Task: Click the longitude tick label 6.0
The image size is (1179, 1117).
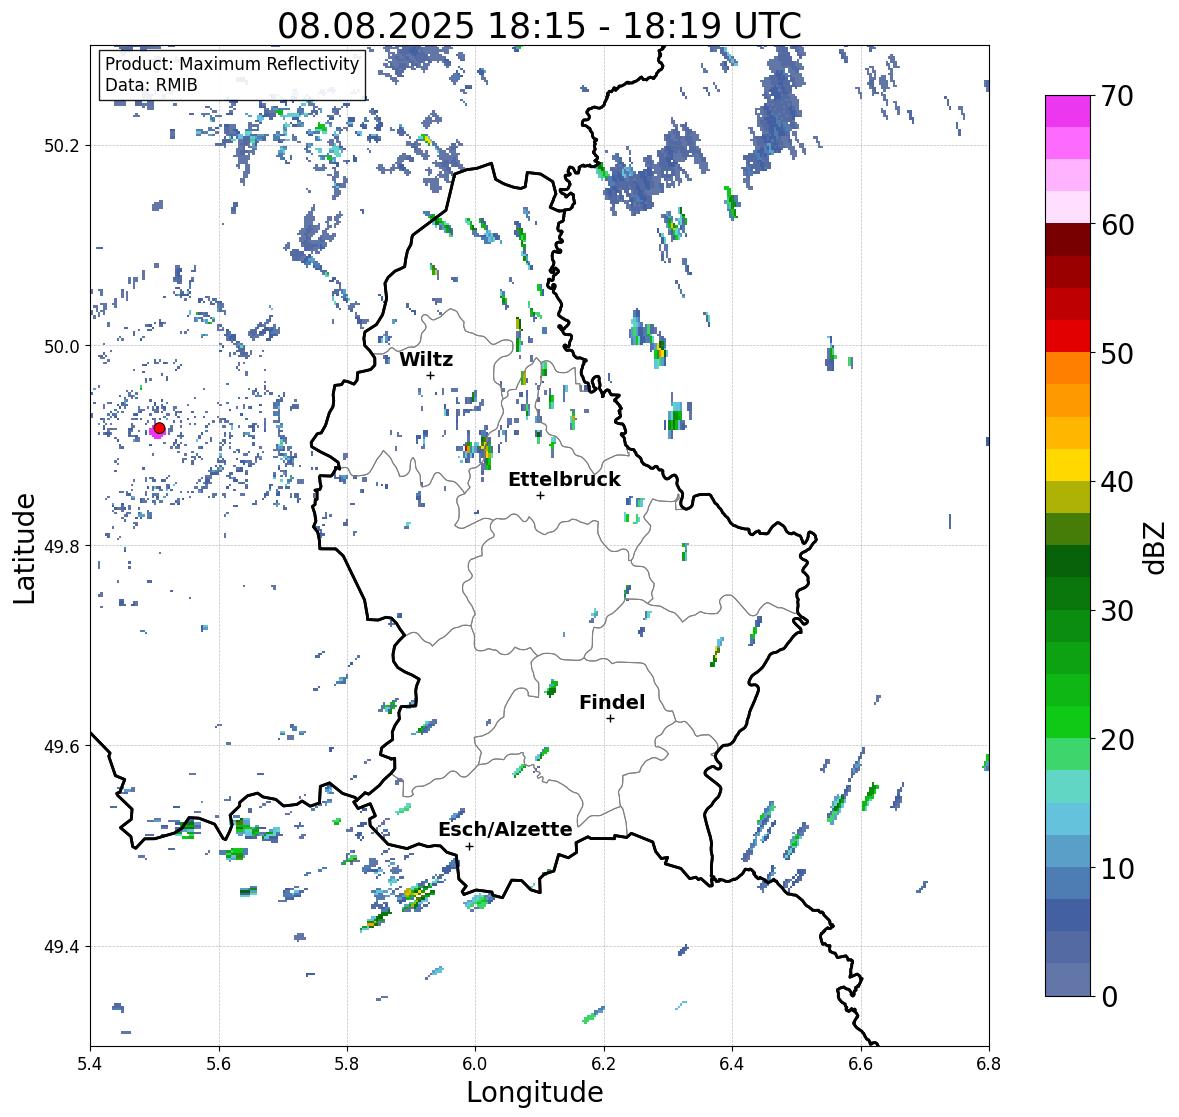Action: tap(475, 1063)
